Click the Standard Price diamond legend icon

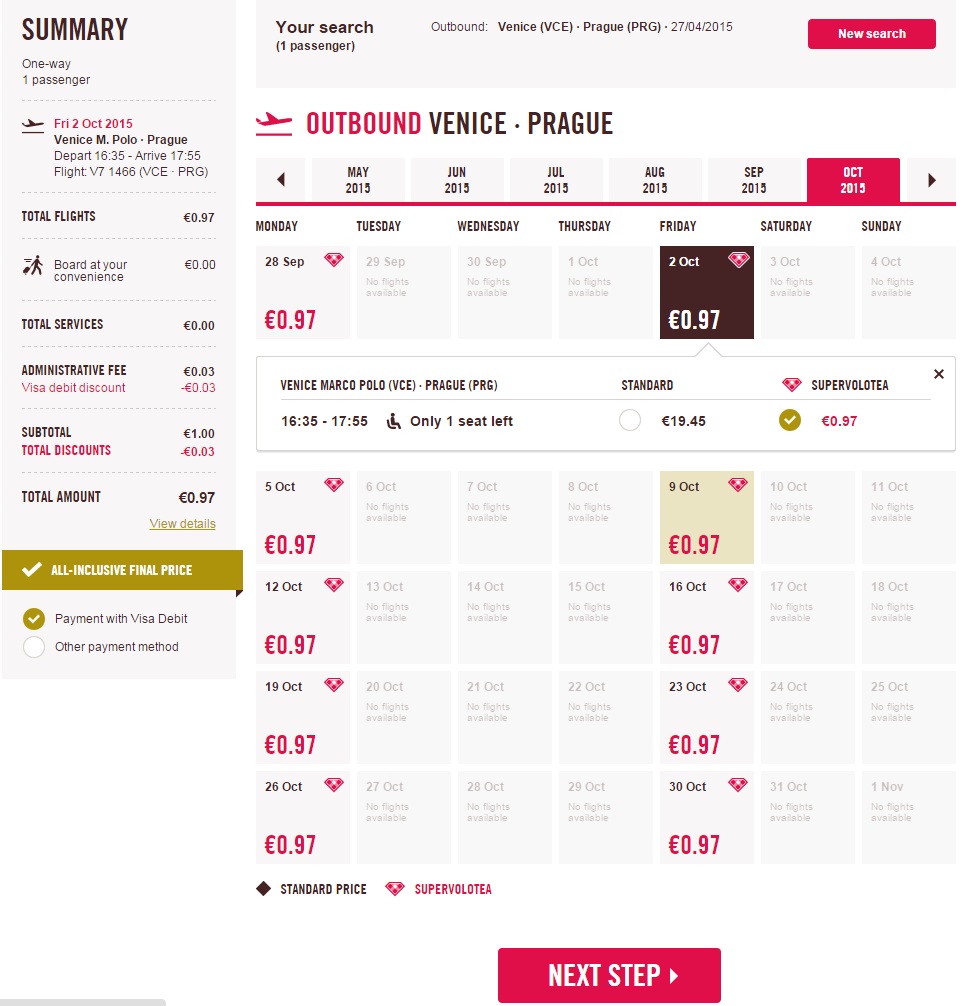click(x=263, y=889)
